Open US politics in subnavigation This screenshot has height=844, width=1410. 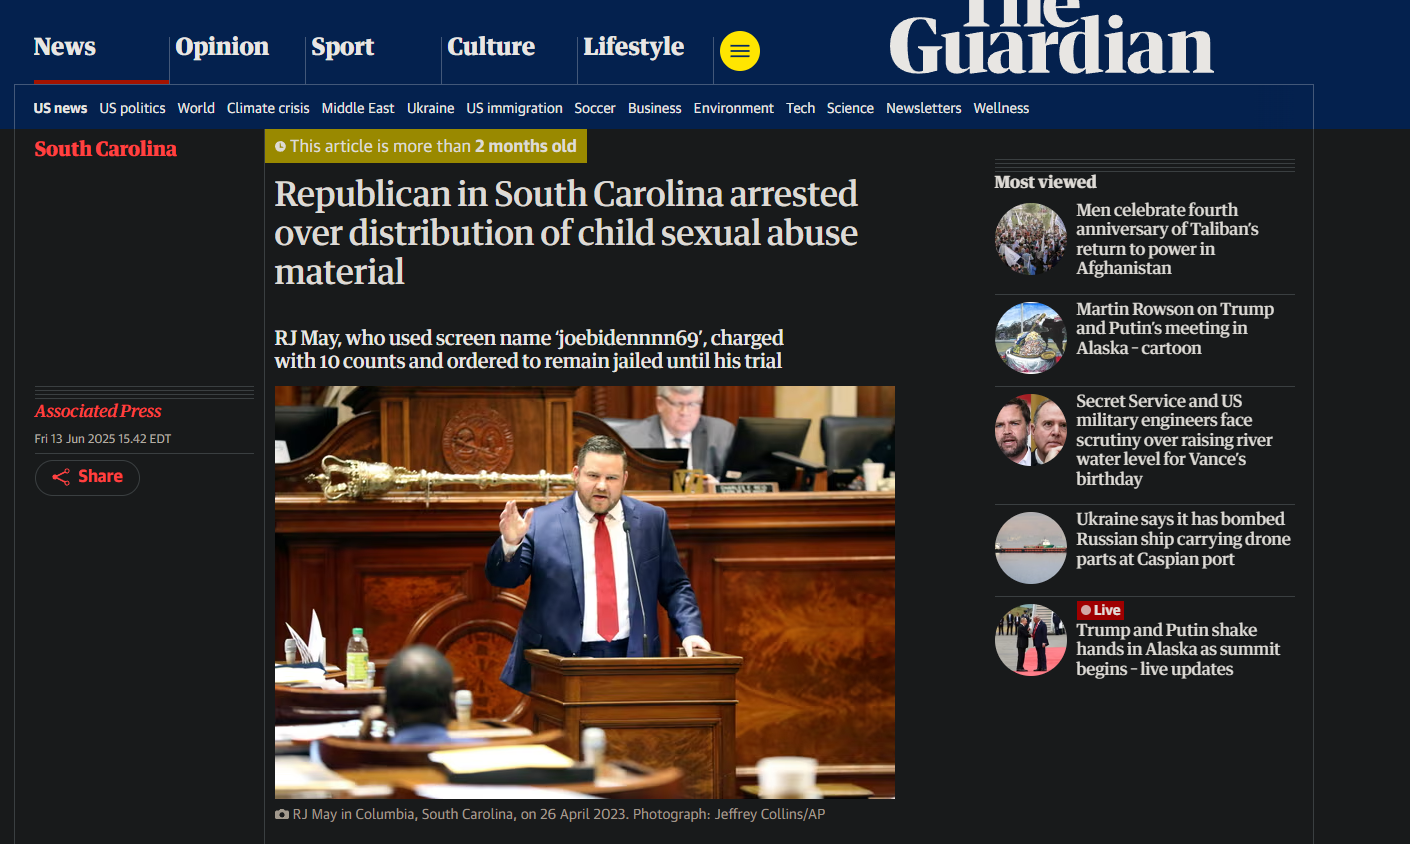132,108
